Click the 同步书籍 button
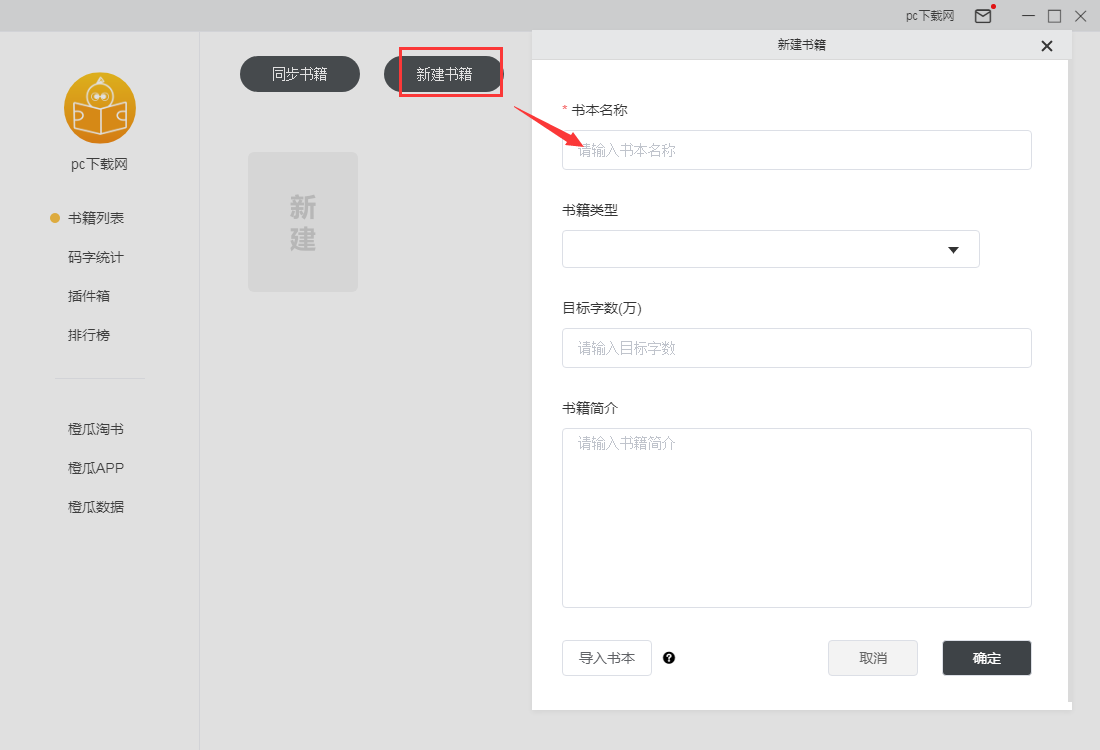Viewport: 1100px width, 750px height. tap(300, 74)
